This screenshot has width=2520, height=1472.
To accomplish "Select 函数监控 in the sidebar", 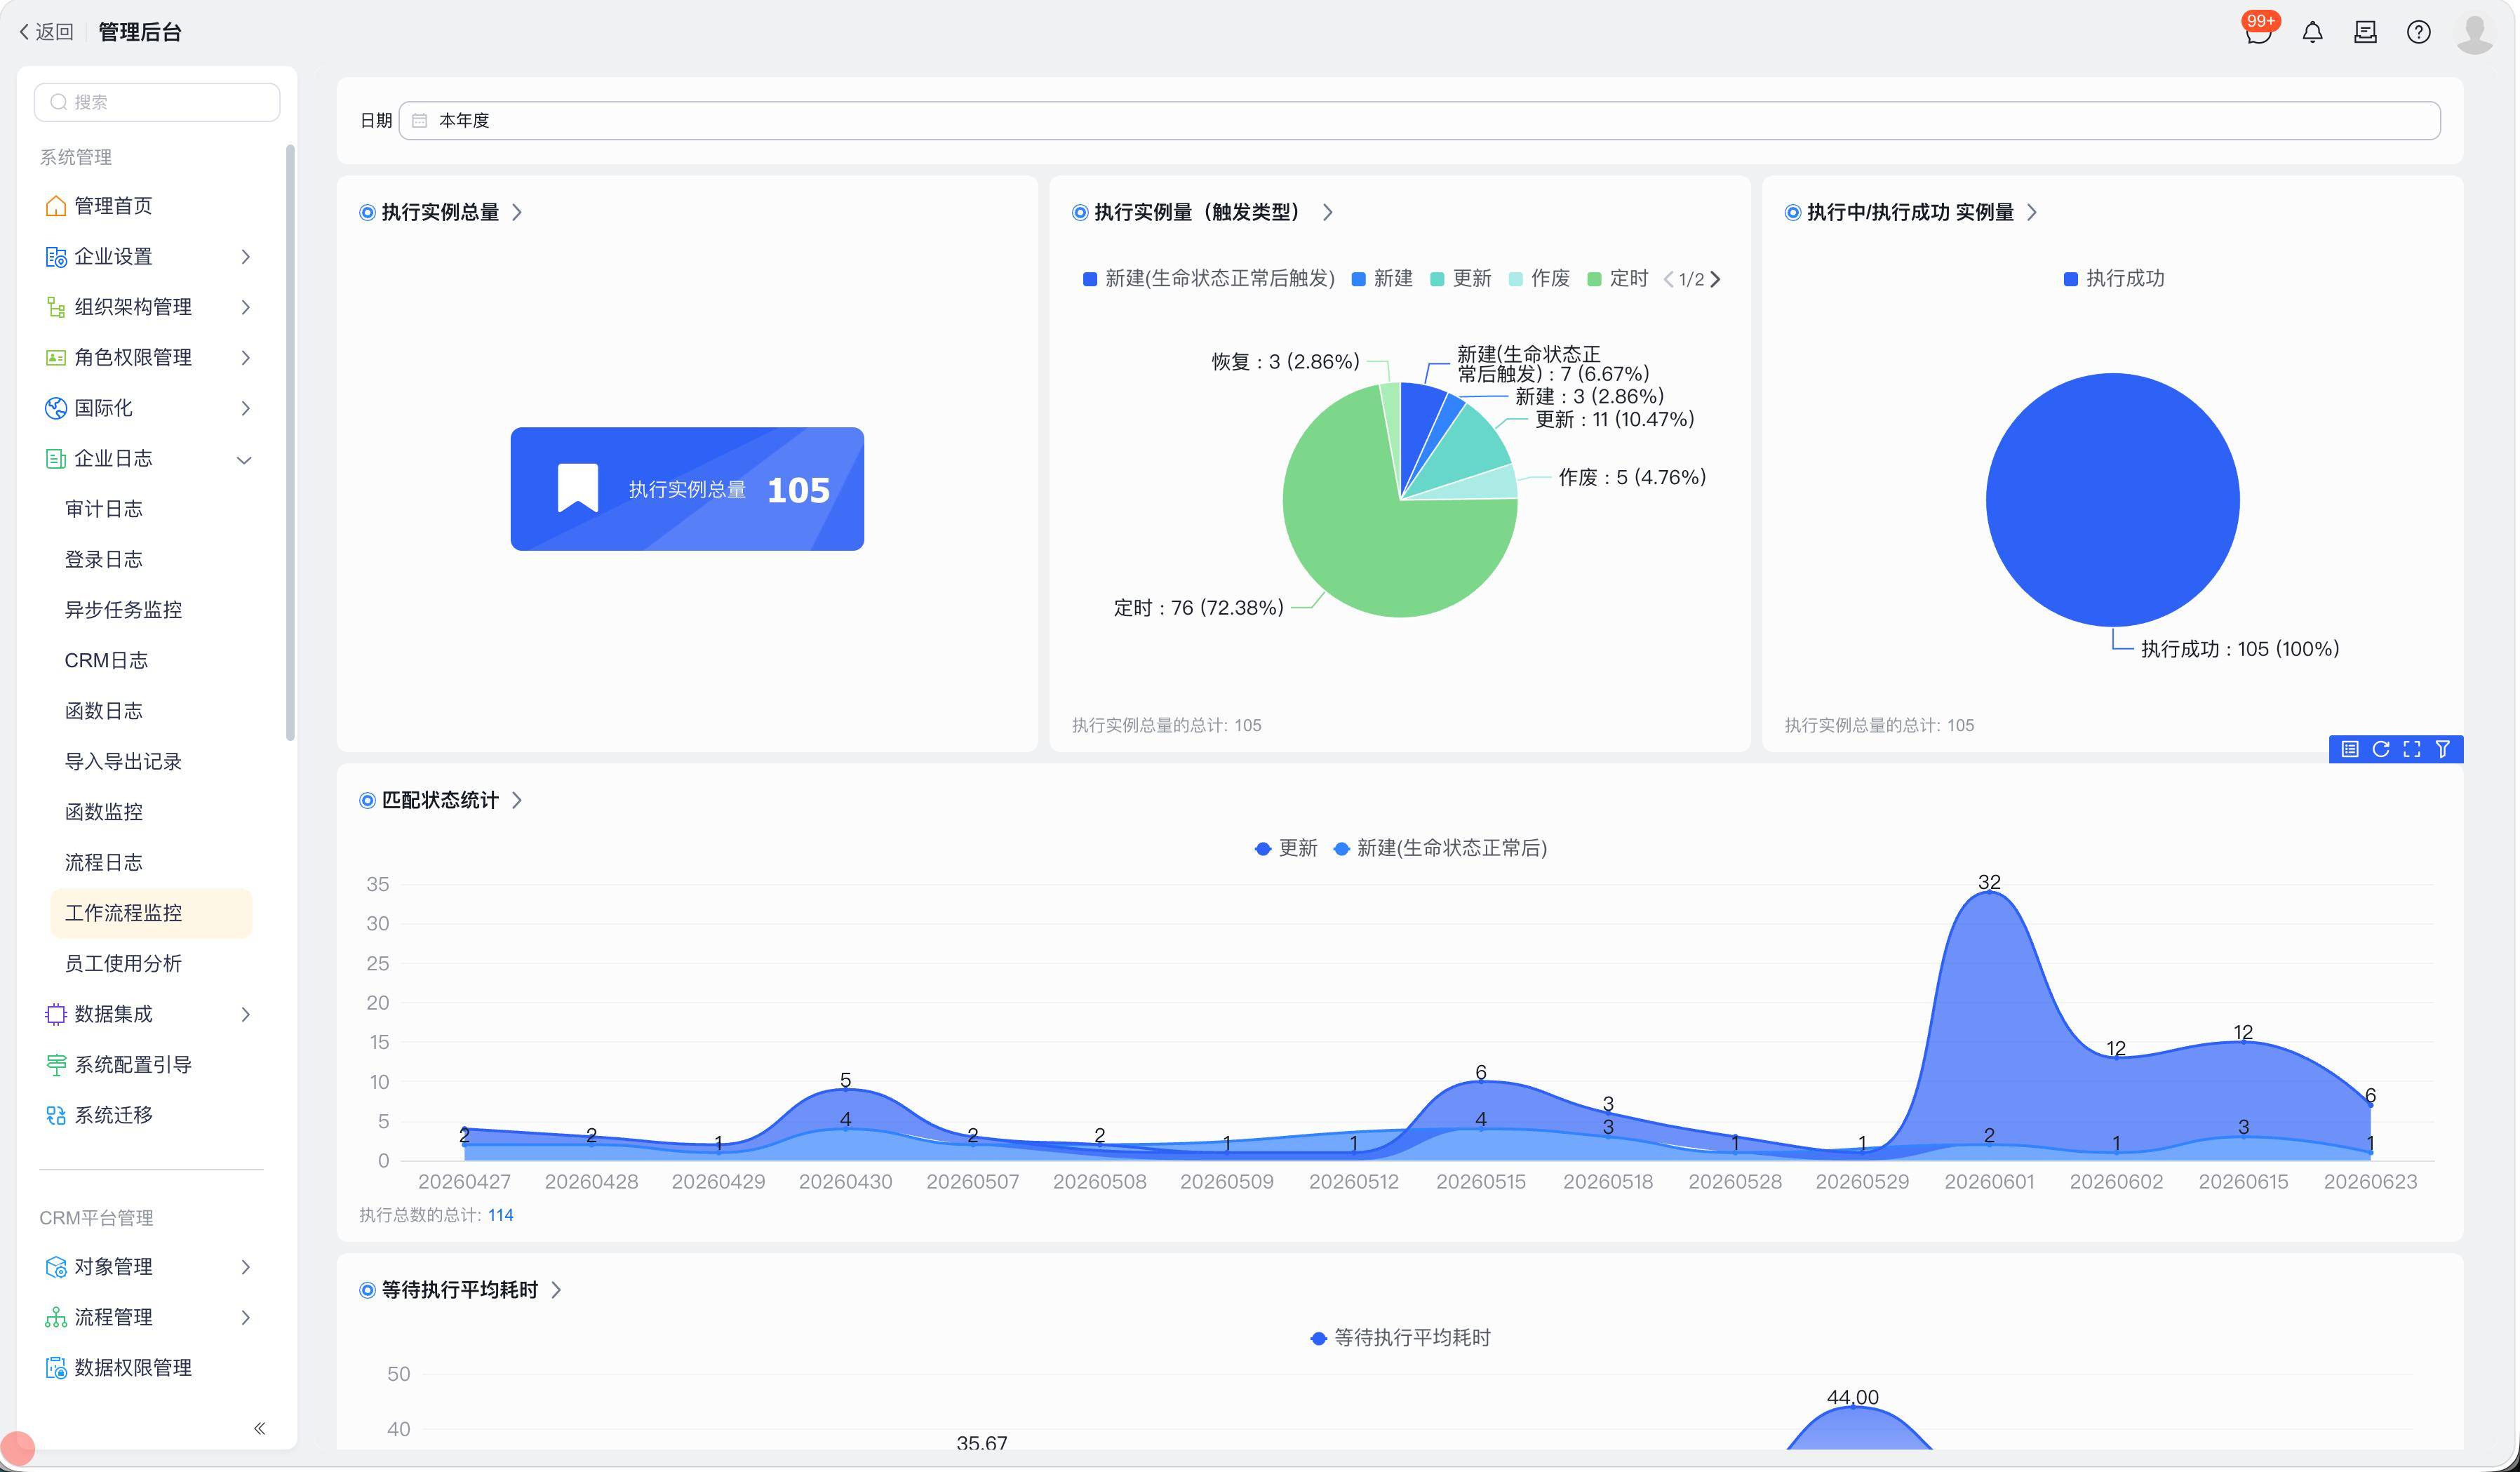I will [104, 812].
